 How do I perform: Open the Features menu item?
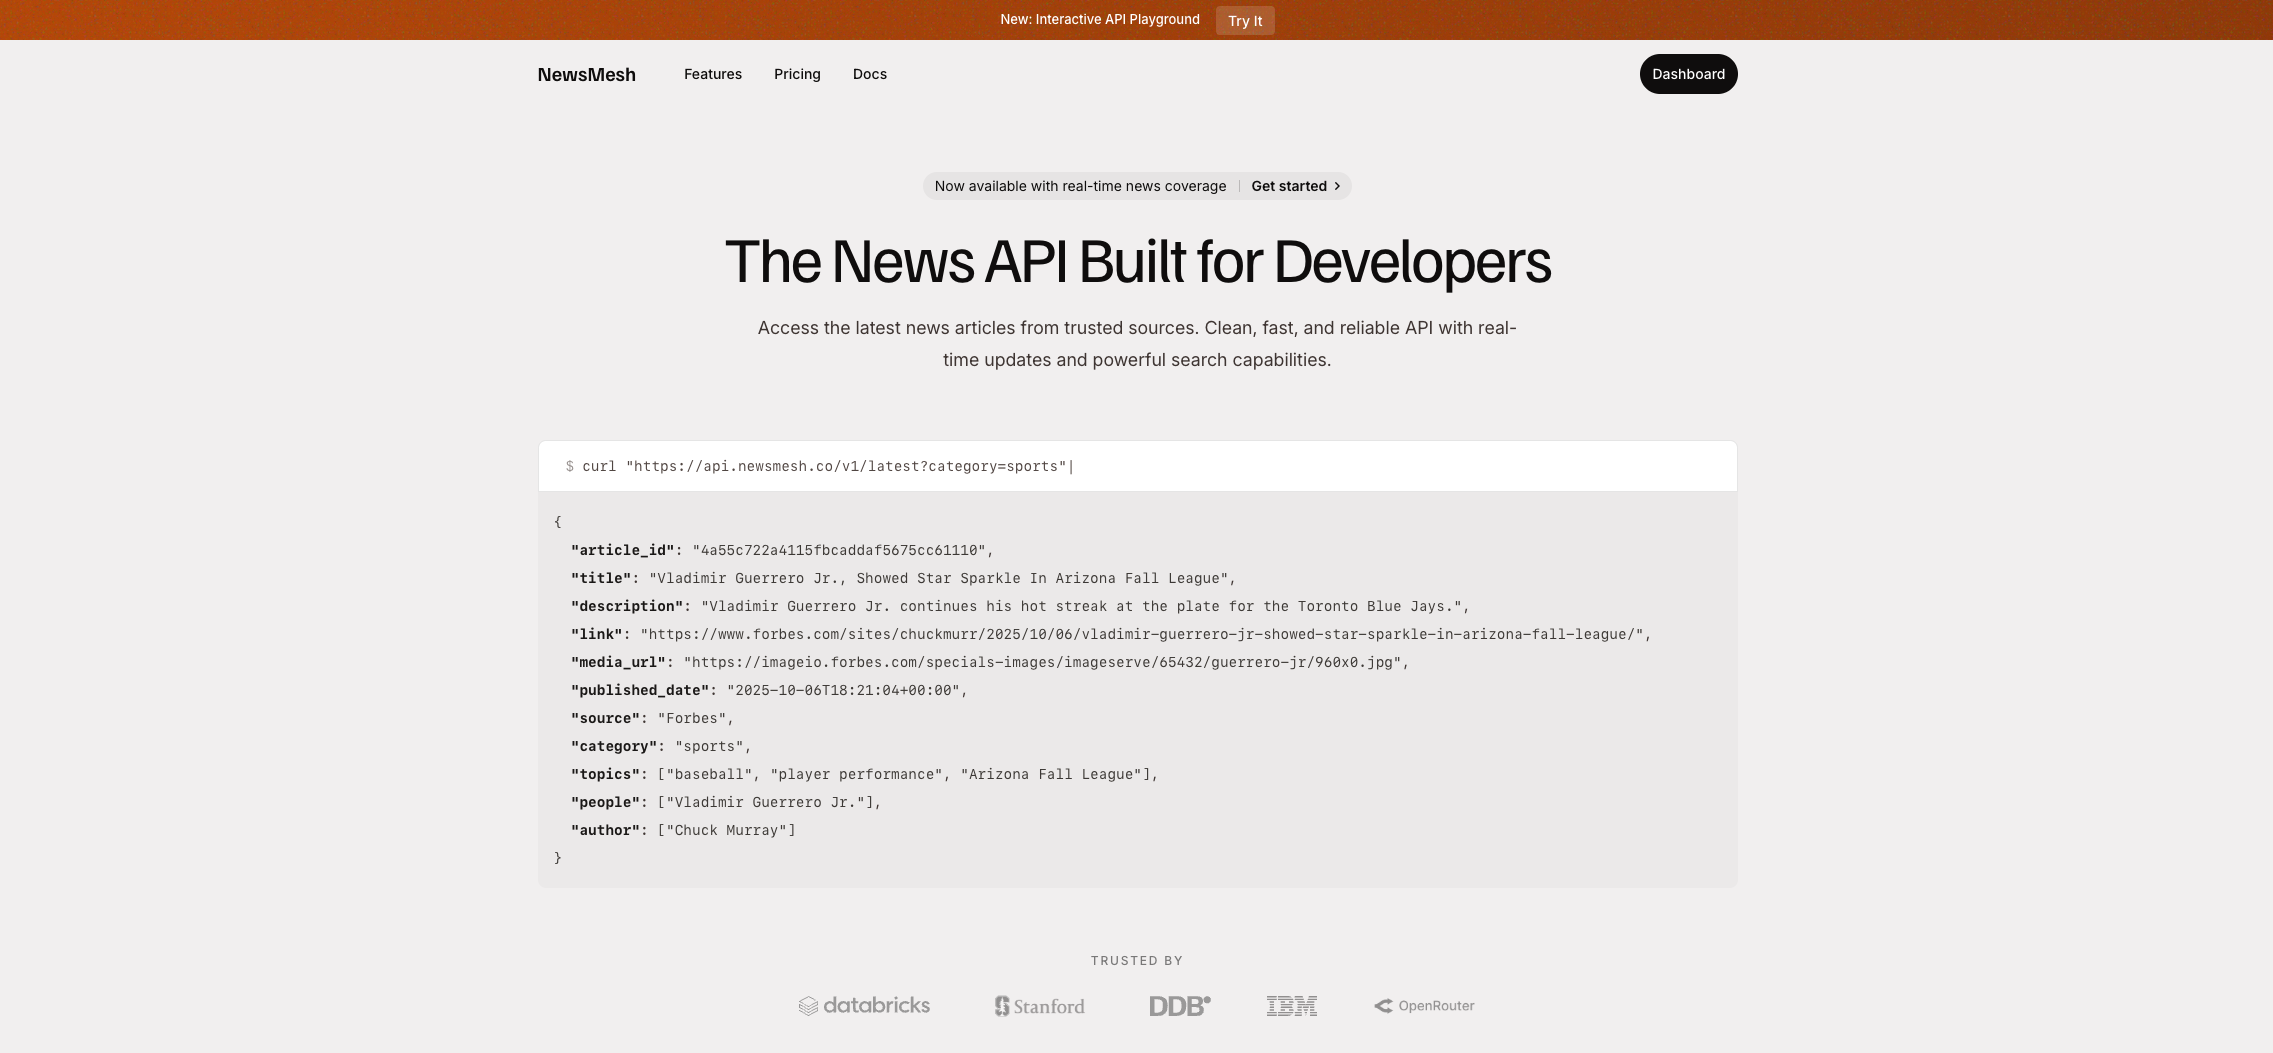pyautogui.click(x=713, y=74)
